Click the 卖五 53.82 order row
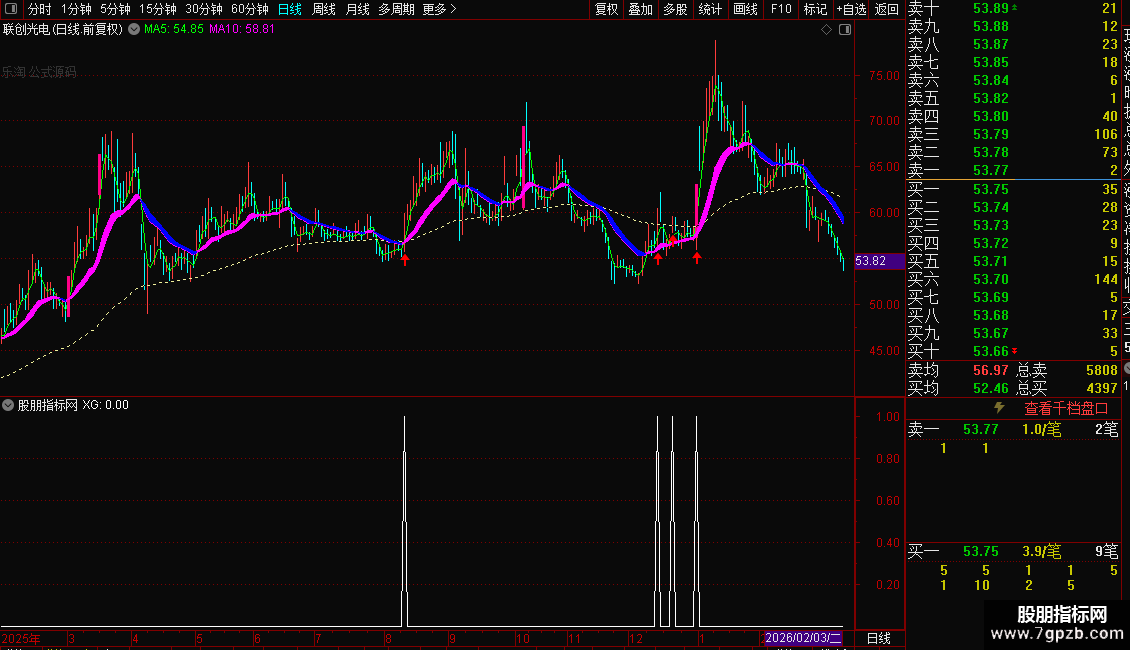The image size is (1130, 650). [1013, 98]
